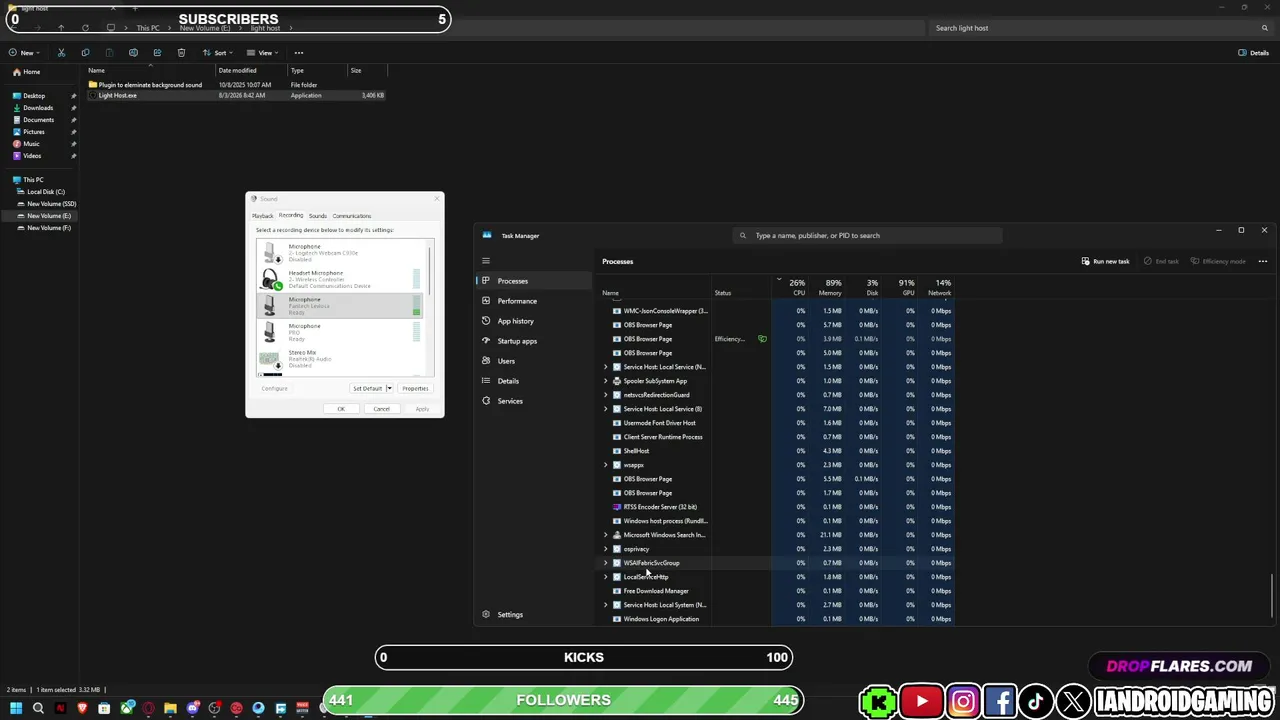Open the Sort dropdown in File Explorer
Image resolution: width=1280 pixels, height=720 pixels.
(220, 53)
